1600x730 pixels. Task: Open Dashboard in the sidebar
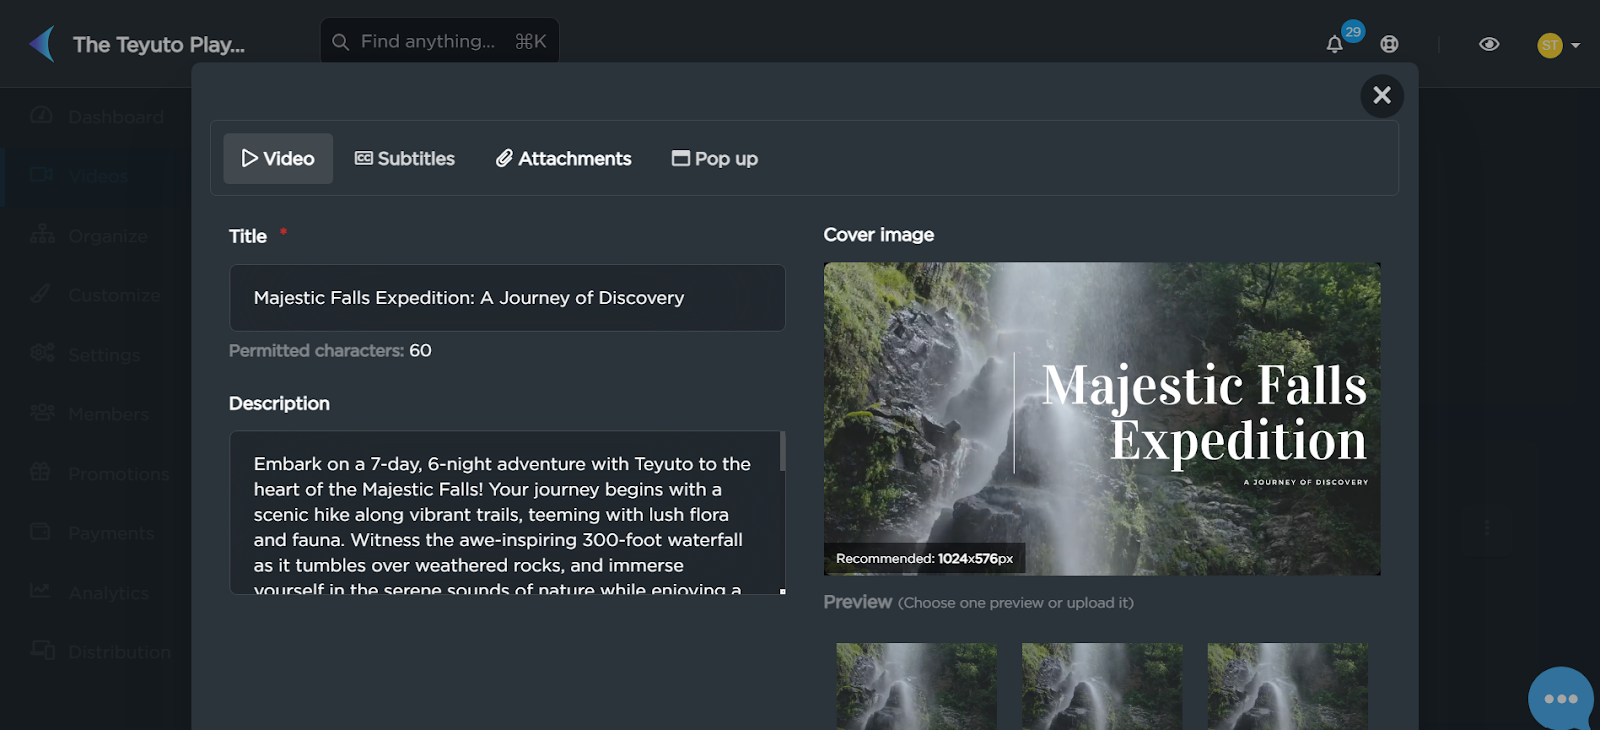[x=96, y=117]
